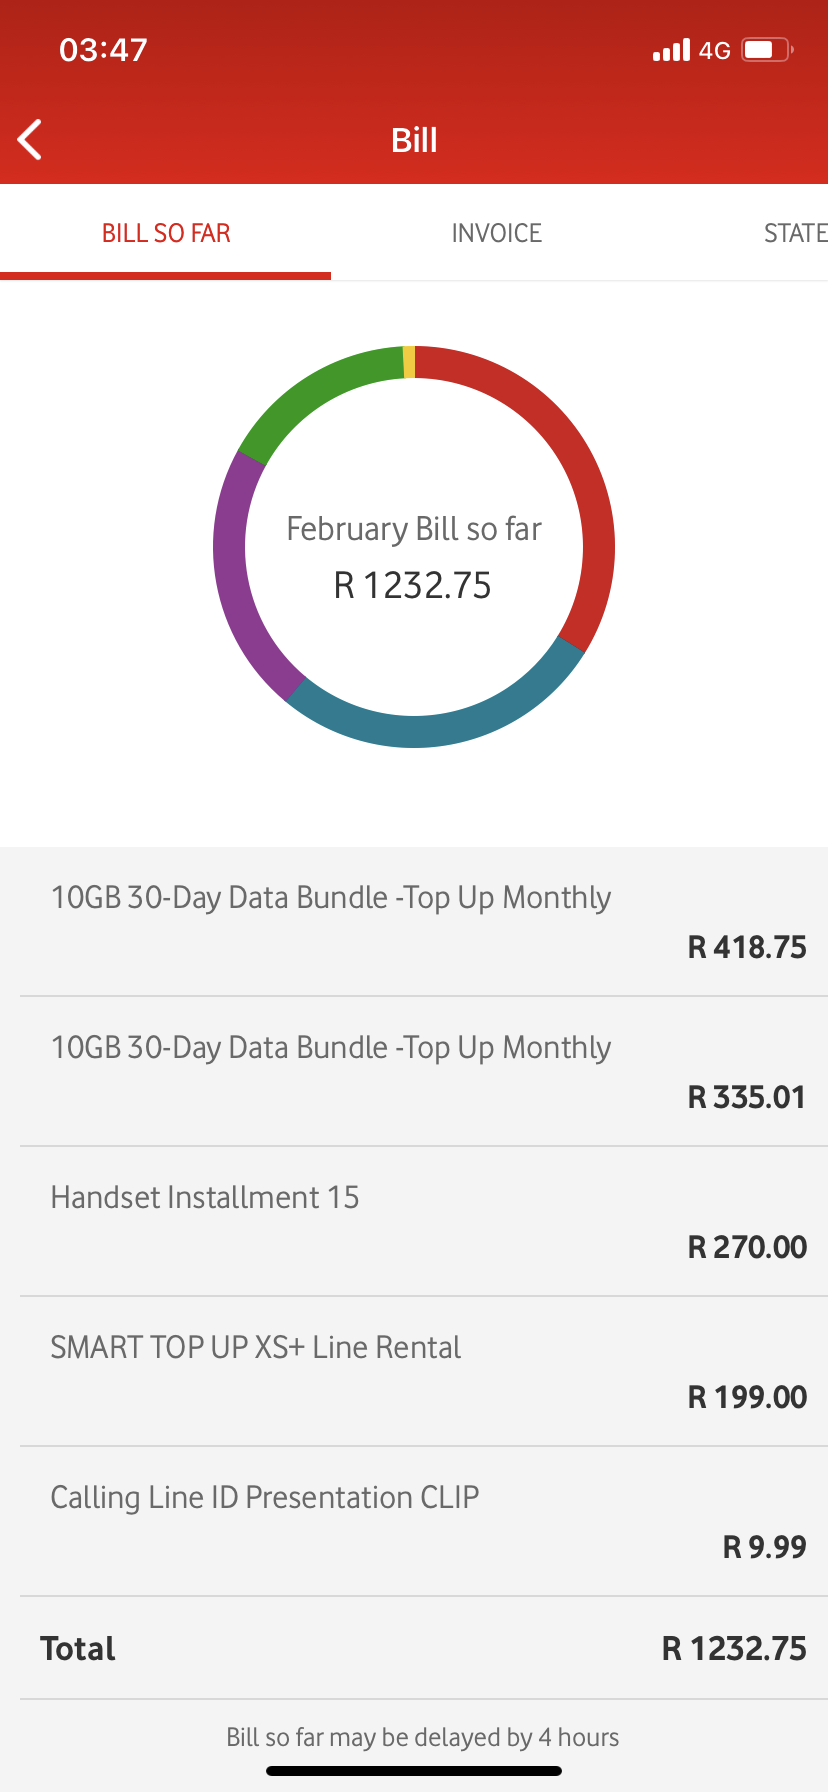The height and width of the screenshot is (1792, 828).
Task: Select Calling Line ID Presentation CLIP row
Action: click(414, 1522)
